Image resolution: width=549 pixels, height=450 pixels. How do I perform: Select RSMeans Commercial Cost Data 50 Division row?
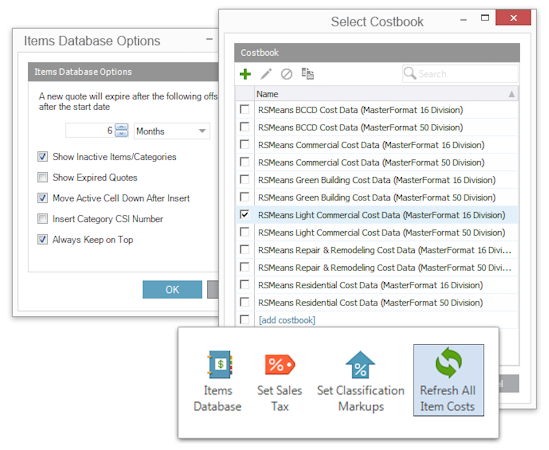tap(377, 162)
